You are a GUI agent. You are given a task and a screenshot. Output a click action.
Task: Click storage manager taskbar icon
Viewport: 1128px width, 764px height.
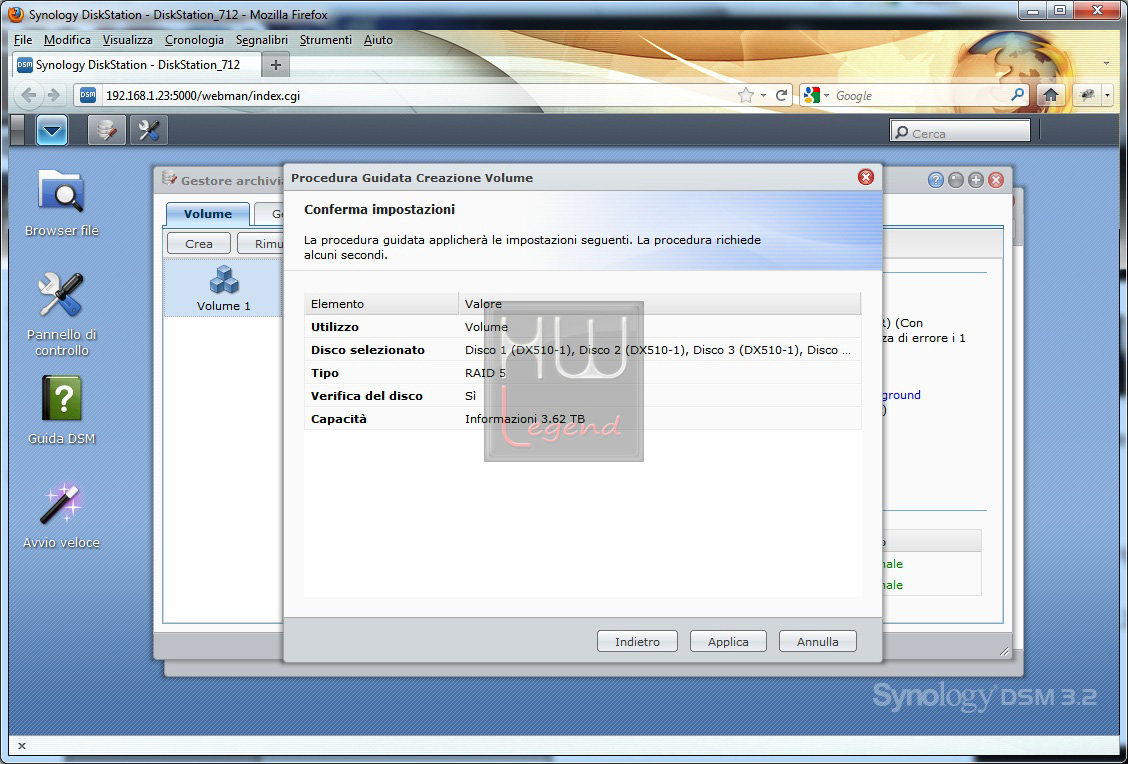106,130
